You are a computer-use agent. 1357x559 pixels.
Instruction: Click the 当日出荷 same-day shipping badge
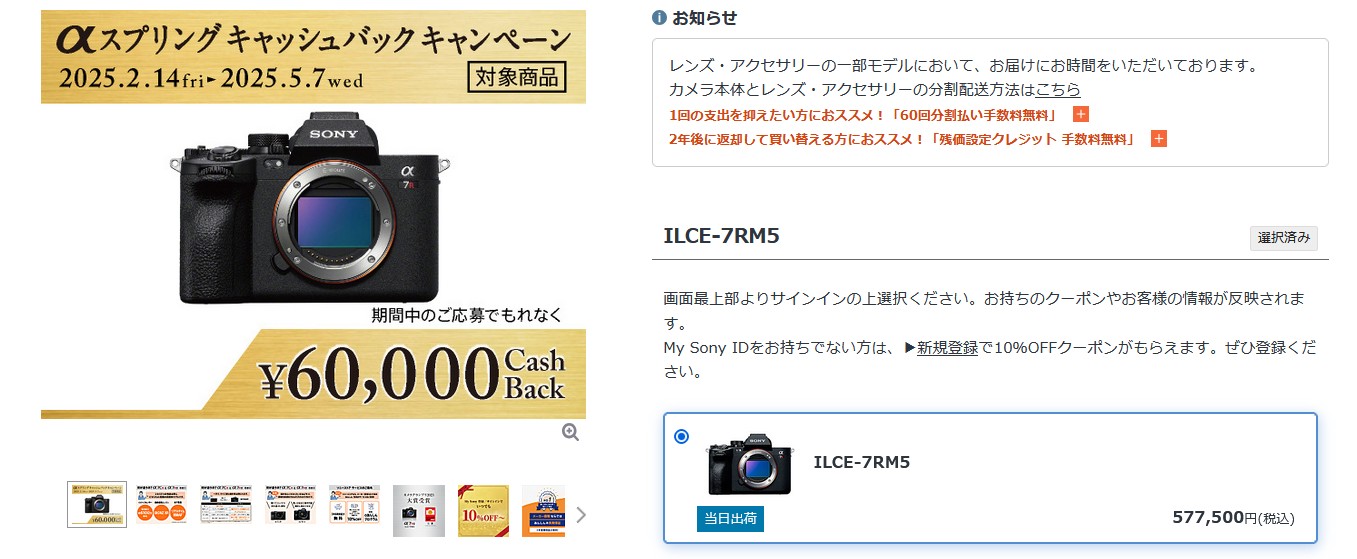pyautogui.click(x=730, y=518)
